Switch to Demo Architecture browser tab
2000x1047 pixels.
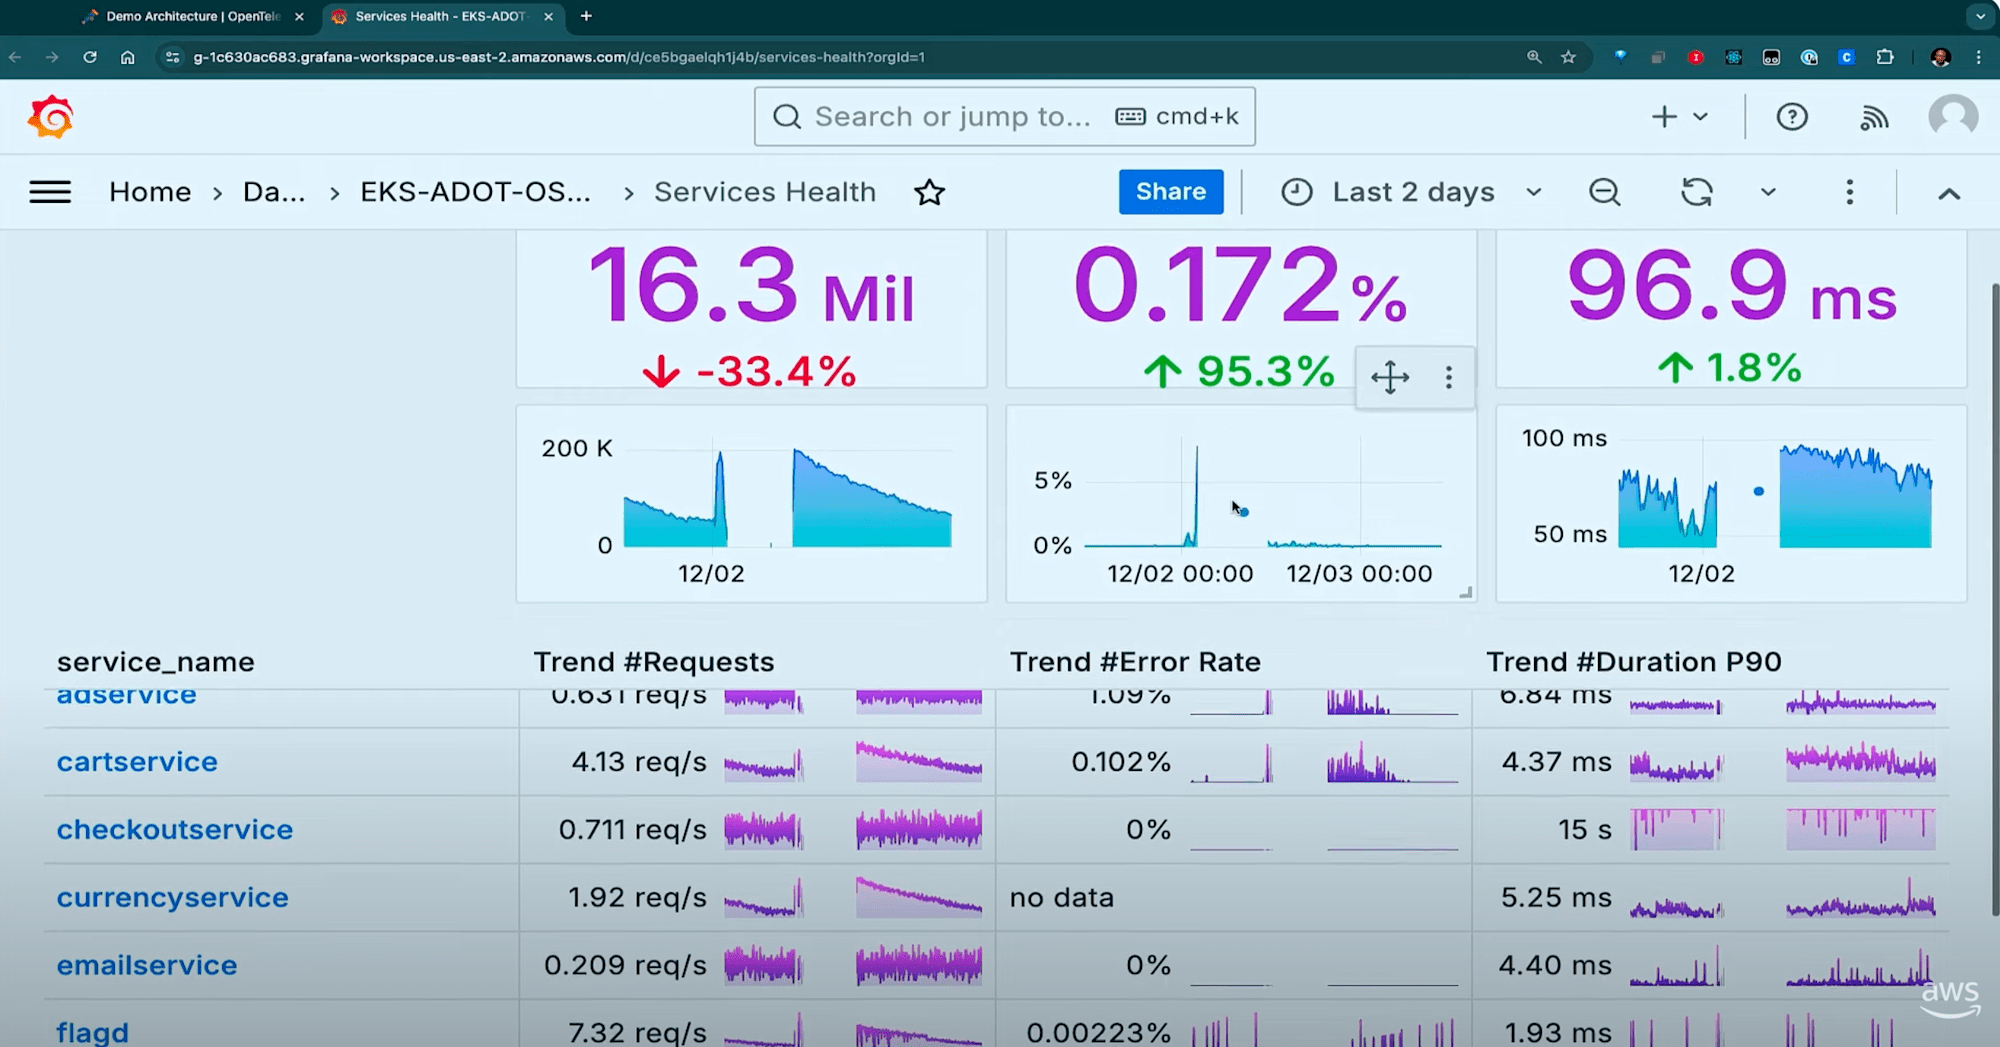tap(195, 16)
